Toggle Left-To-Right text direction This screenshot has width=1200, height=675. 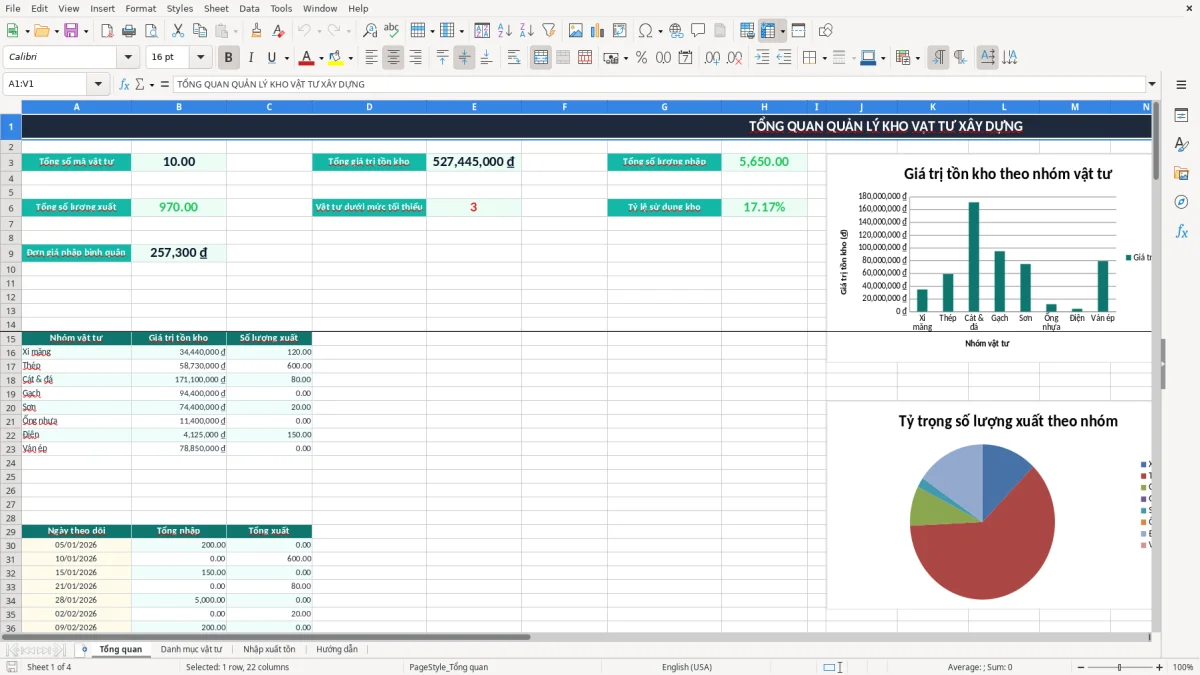tap(938, 58)
